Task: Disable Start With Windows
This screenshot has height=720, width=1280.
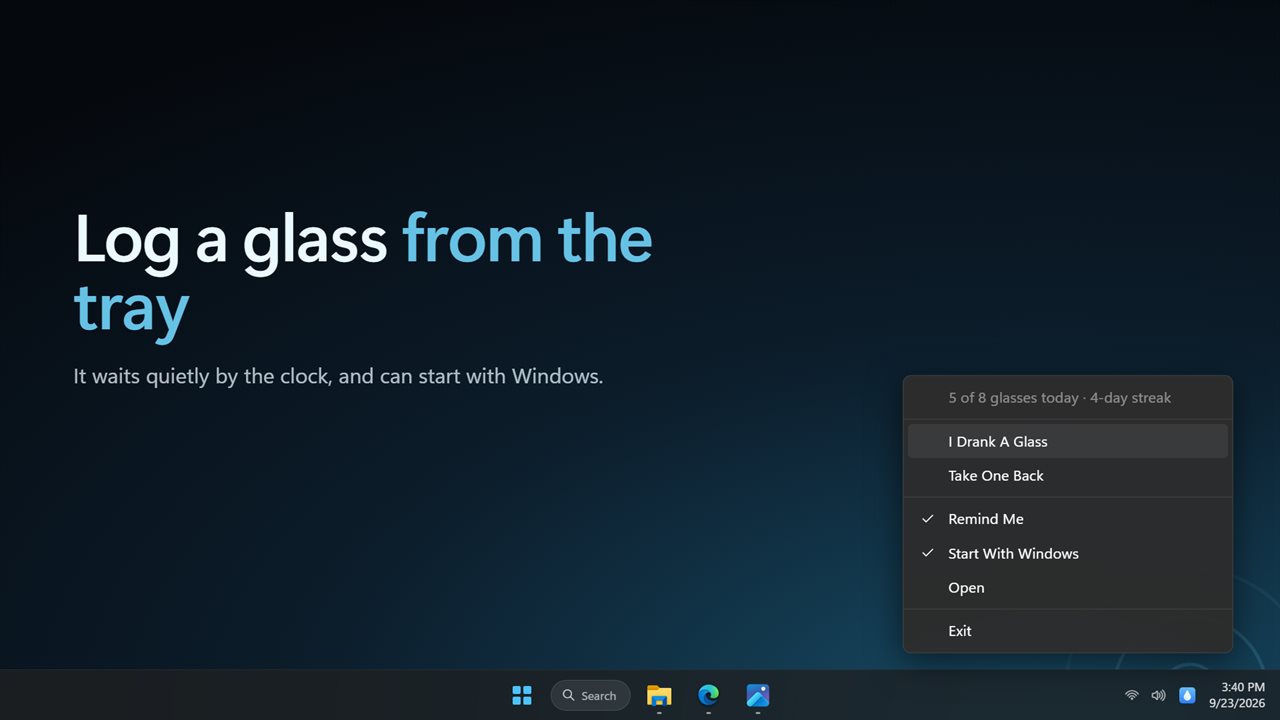Action: [1068, 553]
